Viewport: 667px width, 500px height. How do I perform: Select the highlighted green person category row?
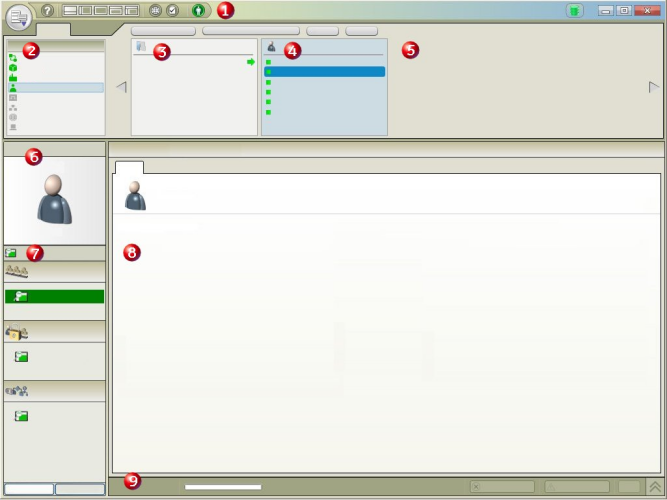(x=56, y=88)
